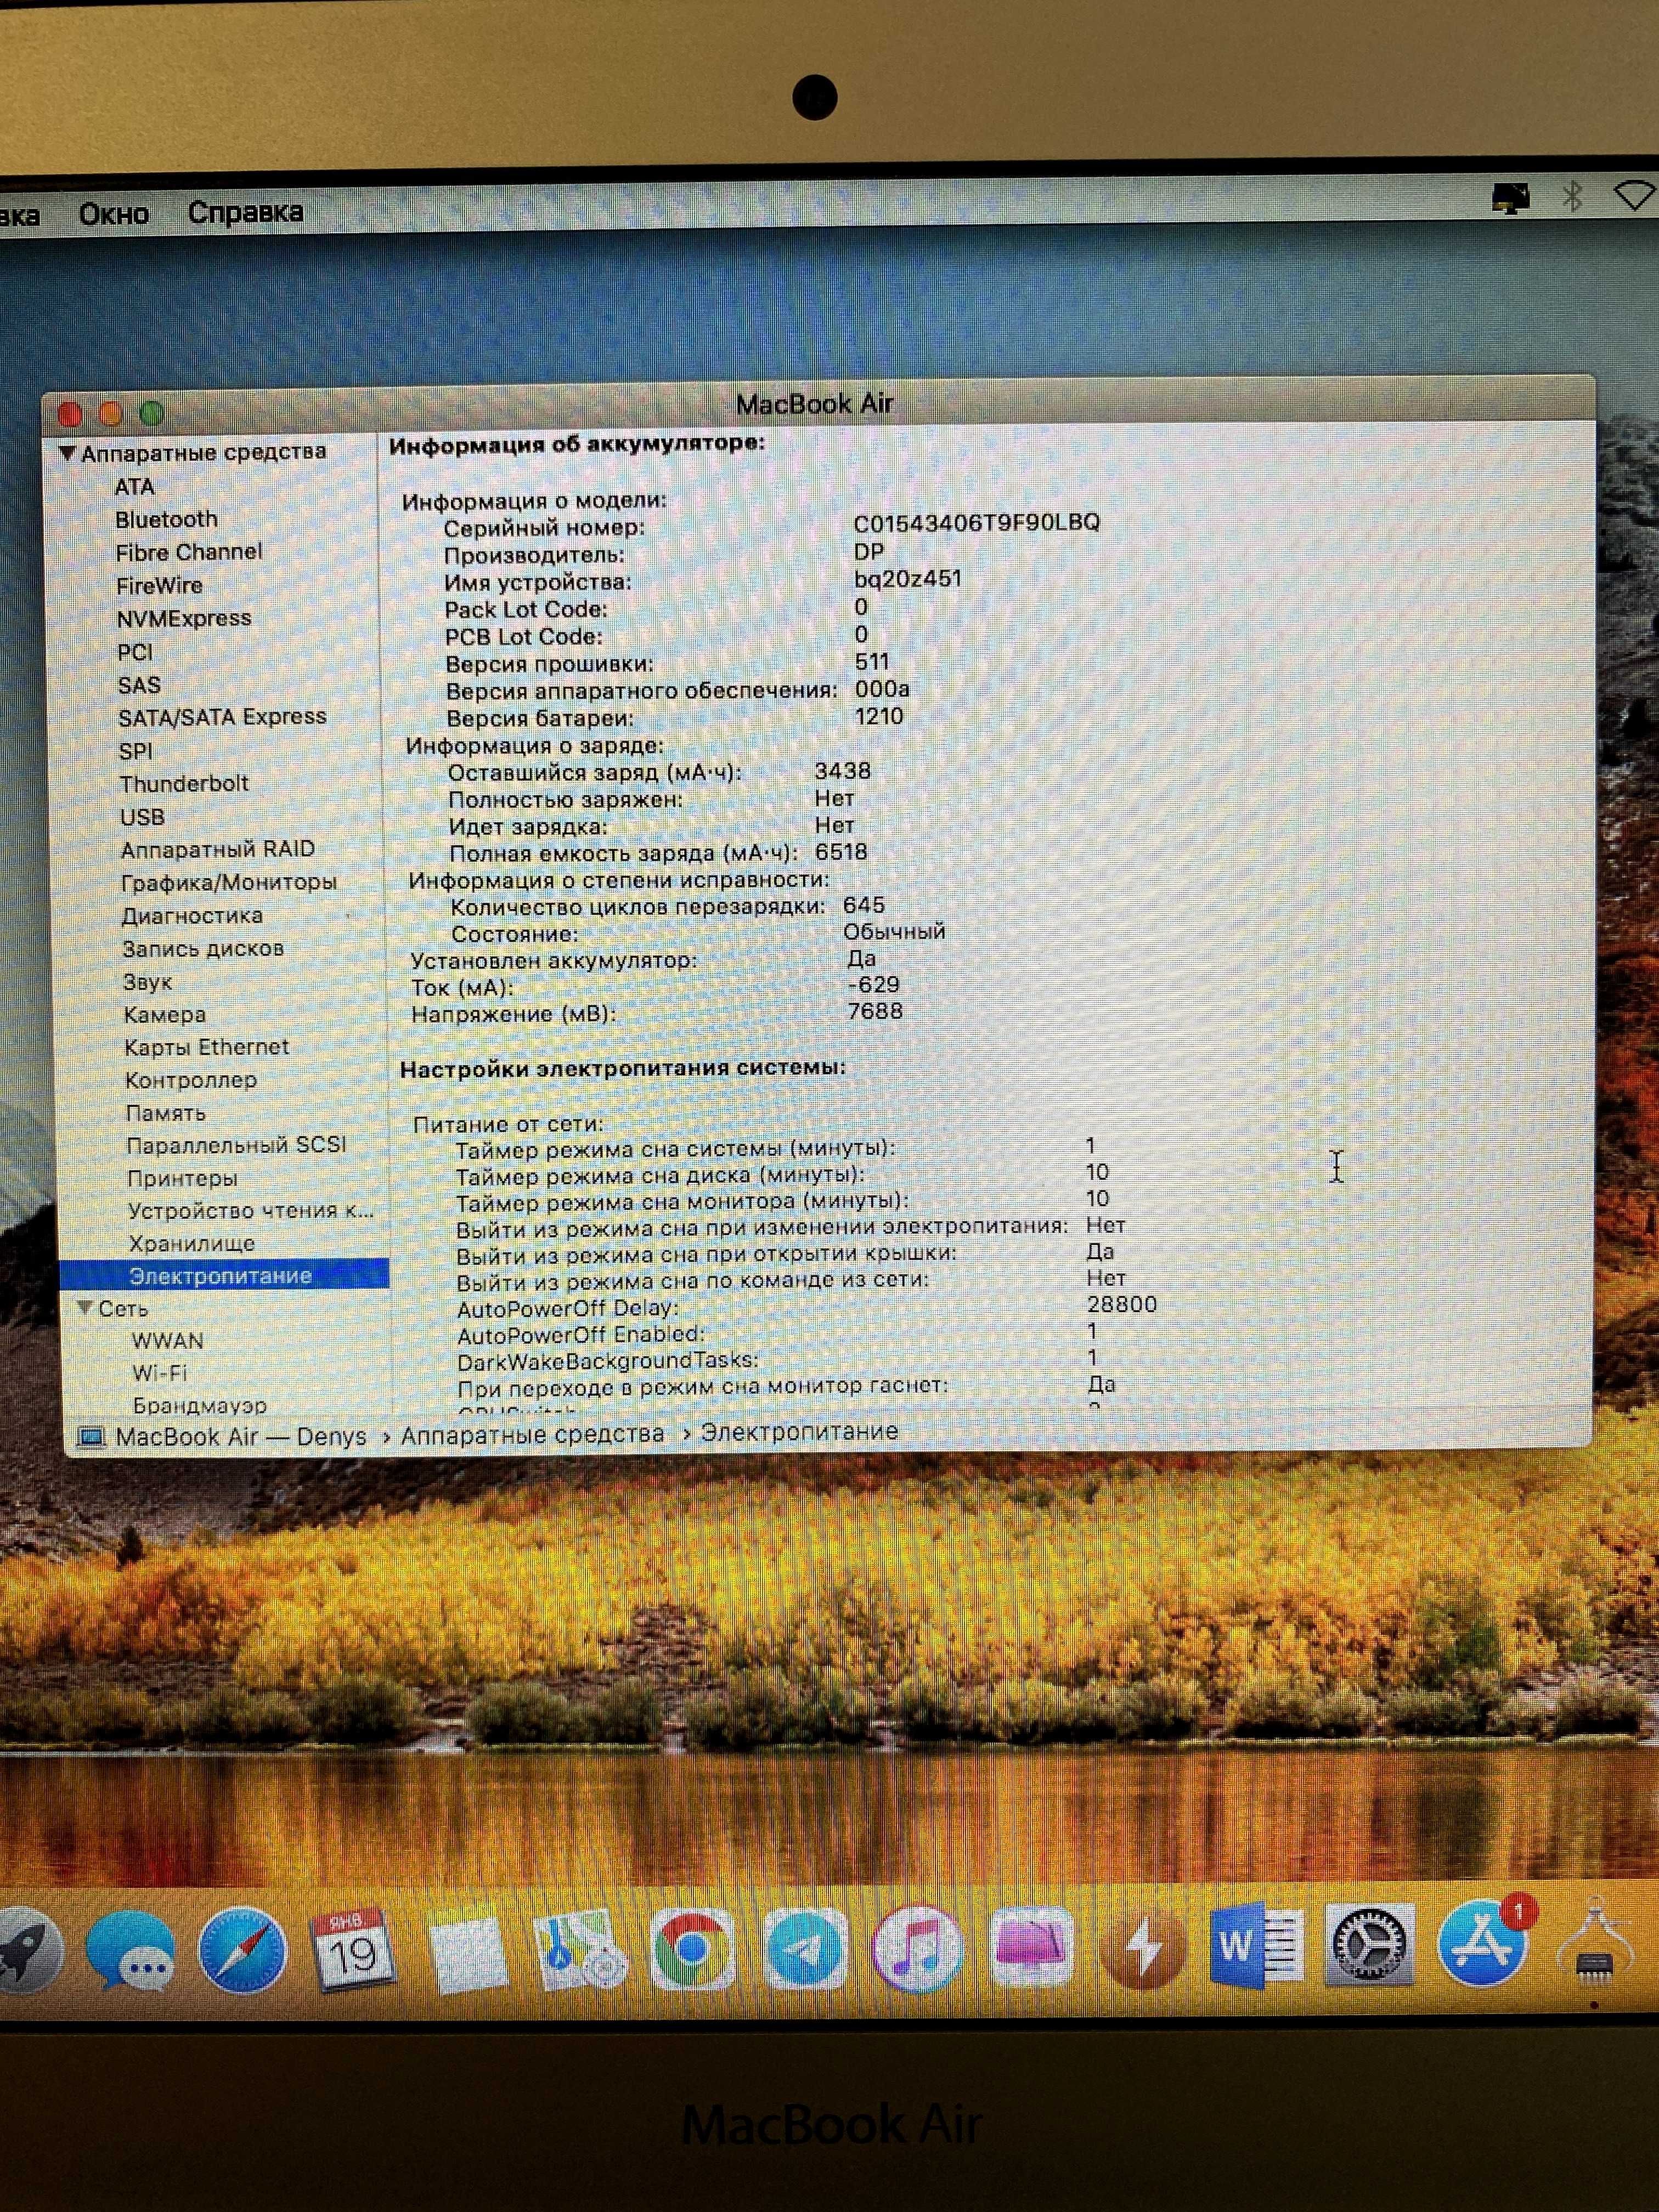The height and width of the screenshot is (2212, 1659).
Task: Collapse the Сеть section triangle
Action: pos(85,1308)
